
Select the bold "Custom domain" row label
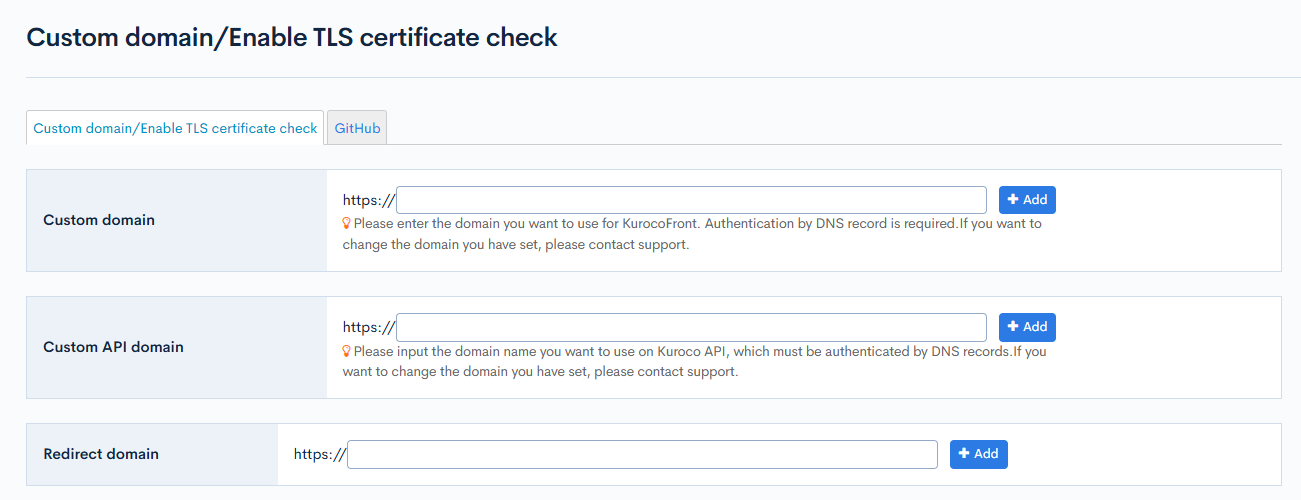[x=99, y=220]
